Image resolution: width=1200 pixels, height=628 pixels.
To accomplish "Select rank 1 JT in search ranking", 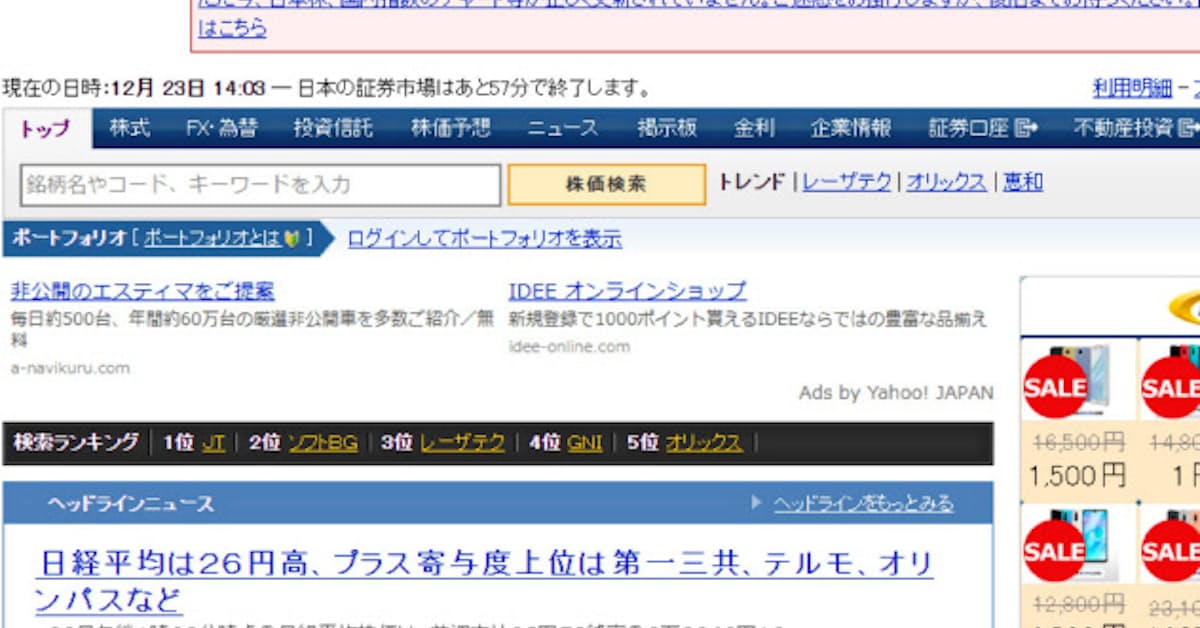I will point(213,443).
